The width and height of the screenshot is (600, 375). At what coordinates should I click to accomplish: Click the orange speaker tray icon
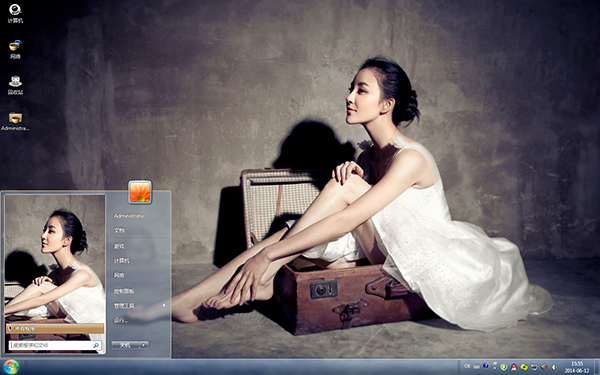coord(544,367)
